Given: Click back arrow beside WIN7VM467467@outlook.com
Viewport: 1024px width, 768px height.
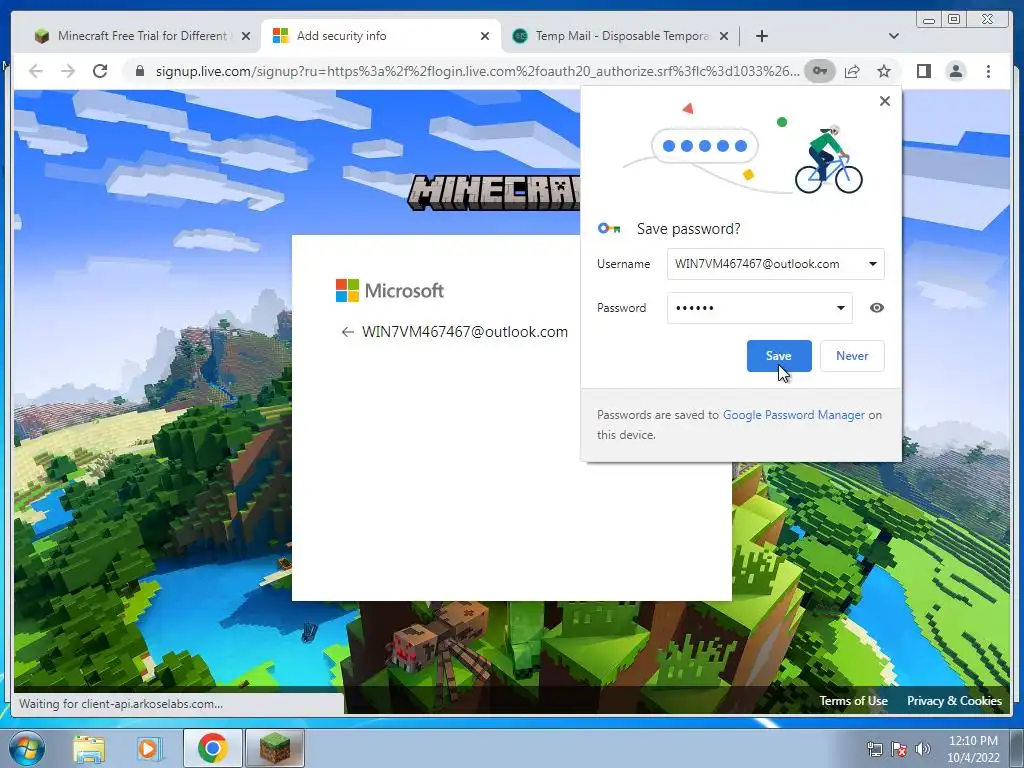Looking at the screenshot, I should pyautogui.click(x=347, y=332).
